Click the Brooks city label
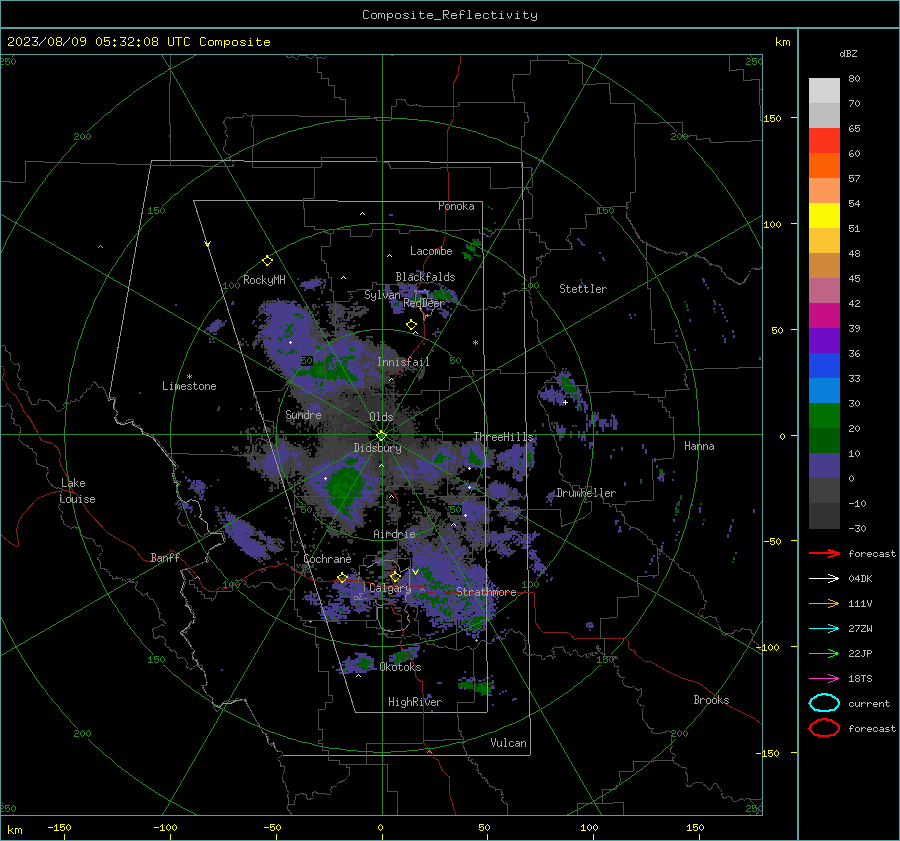This screenshot has height=841, width=900. [x=711, y=700]
